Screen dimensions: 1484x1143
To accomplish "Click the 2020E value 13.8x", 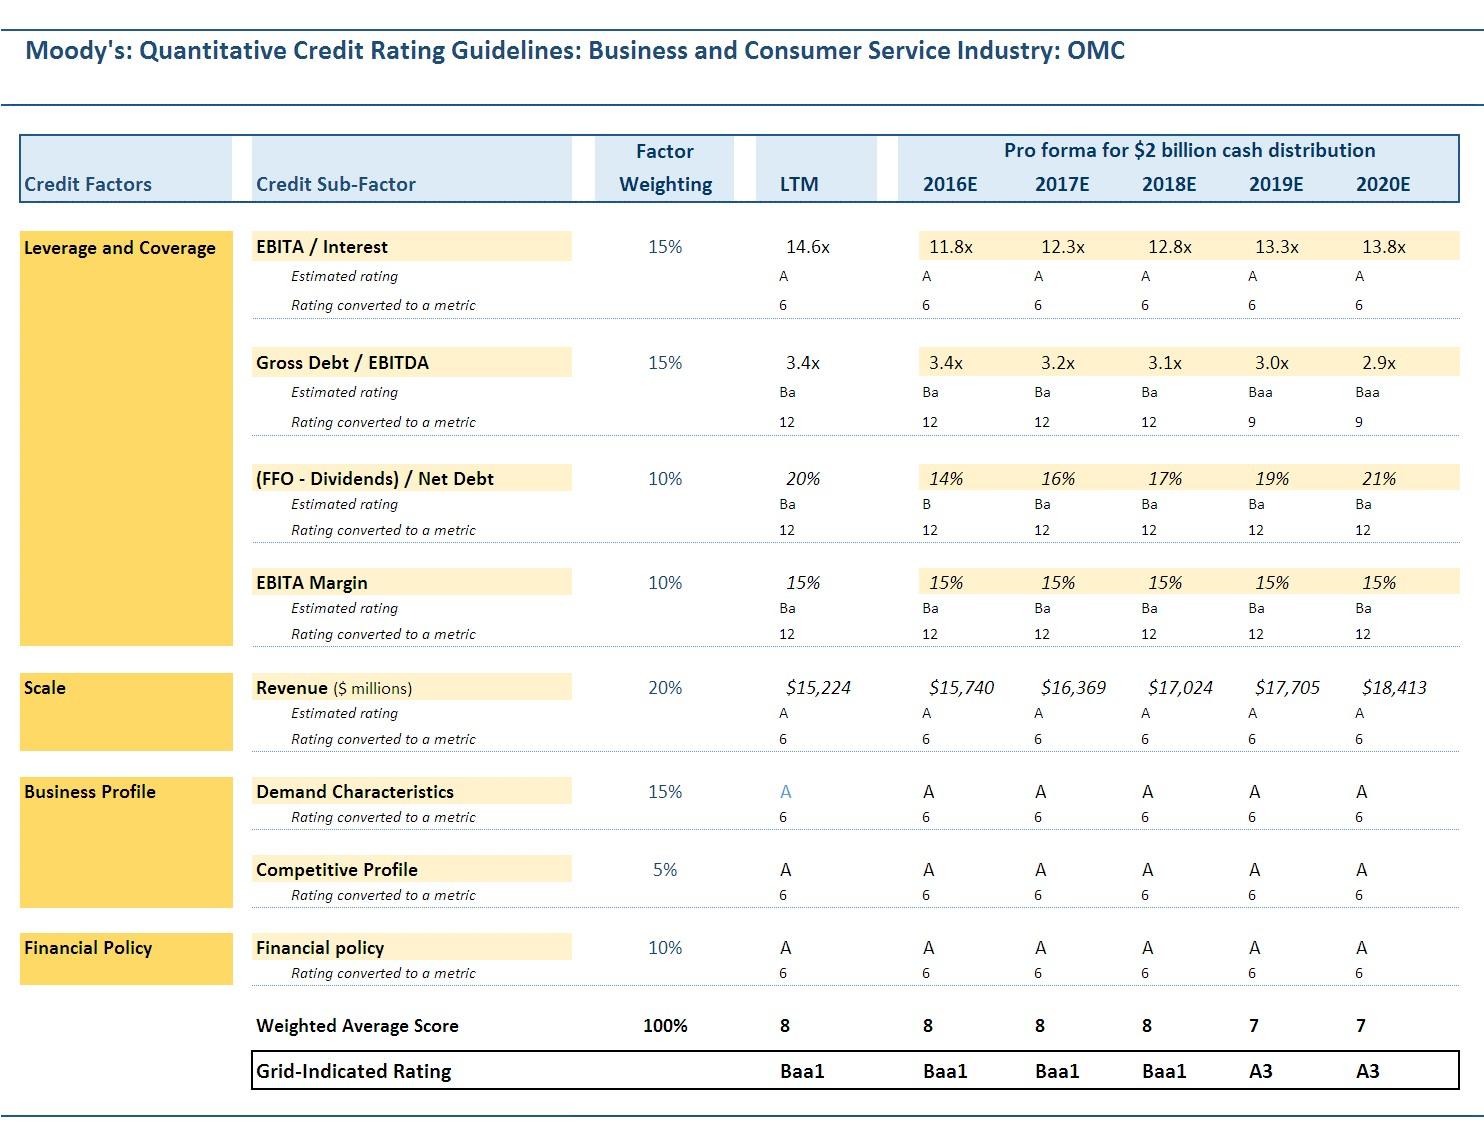I will click(1384, 247).
